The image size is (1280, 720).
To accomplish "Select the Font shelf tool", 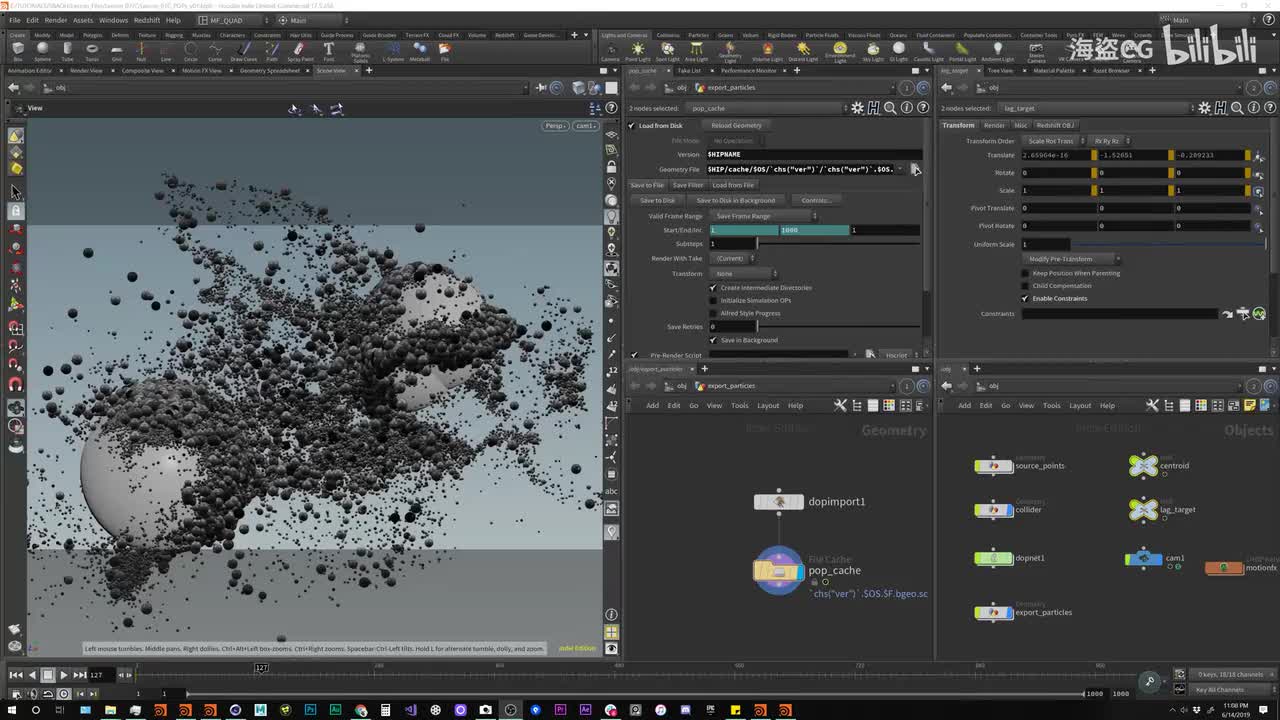I will tap(328, 50).
